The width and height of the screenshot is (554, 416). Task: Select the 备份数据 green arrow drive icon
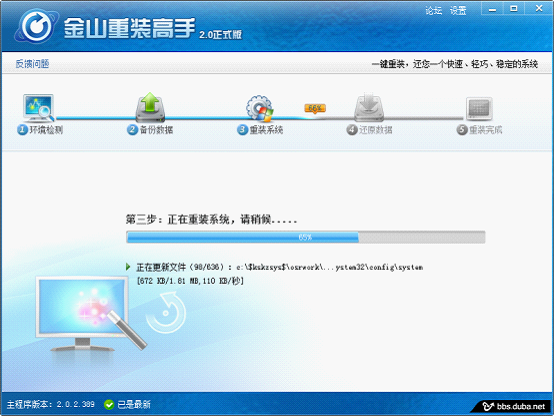[151, 107]
